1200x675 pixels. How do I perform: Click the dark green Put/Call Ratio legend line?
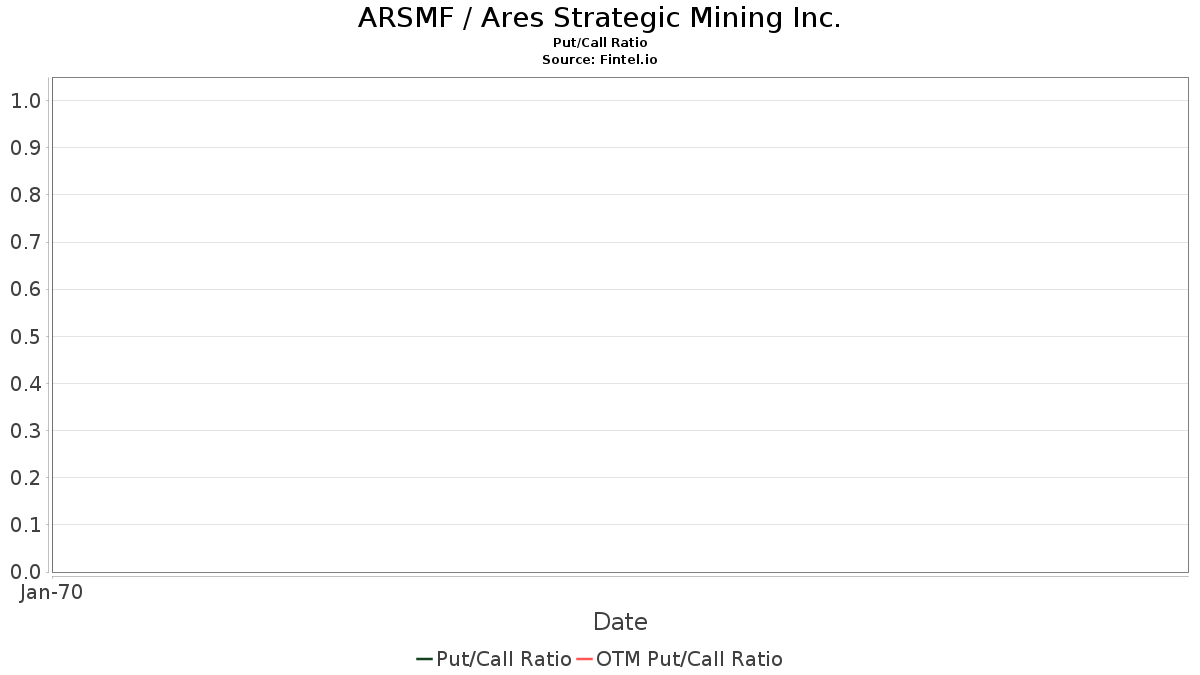click(x=424, y=659)
